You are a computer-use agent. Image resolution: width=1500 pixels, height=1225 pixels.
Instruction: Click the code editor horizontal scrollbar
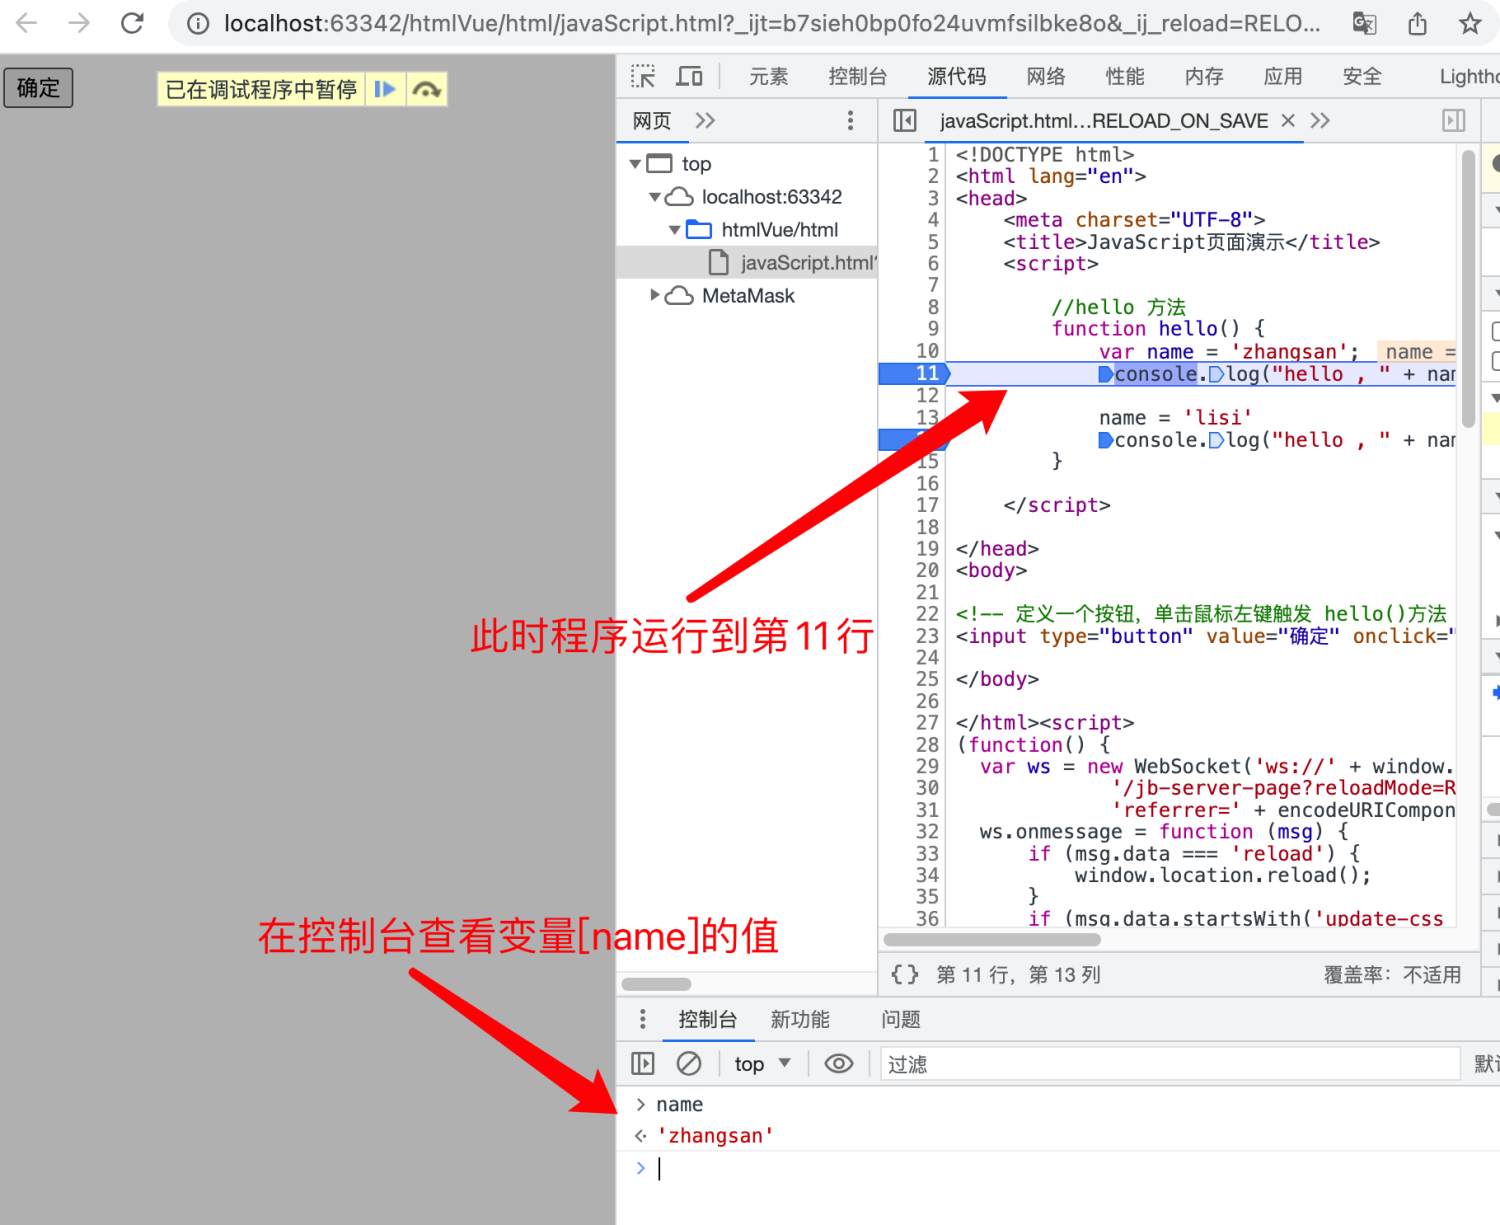tap(992, 940)
